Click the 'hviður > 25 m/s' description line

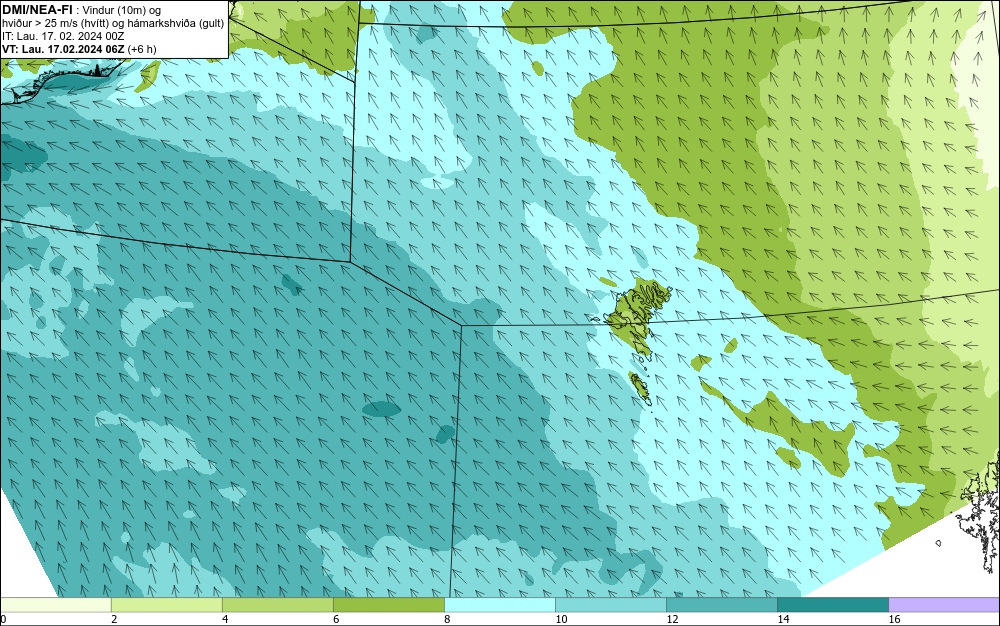pyautogui.click(x=113, y=23)
